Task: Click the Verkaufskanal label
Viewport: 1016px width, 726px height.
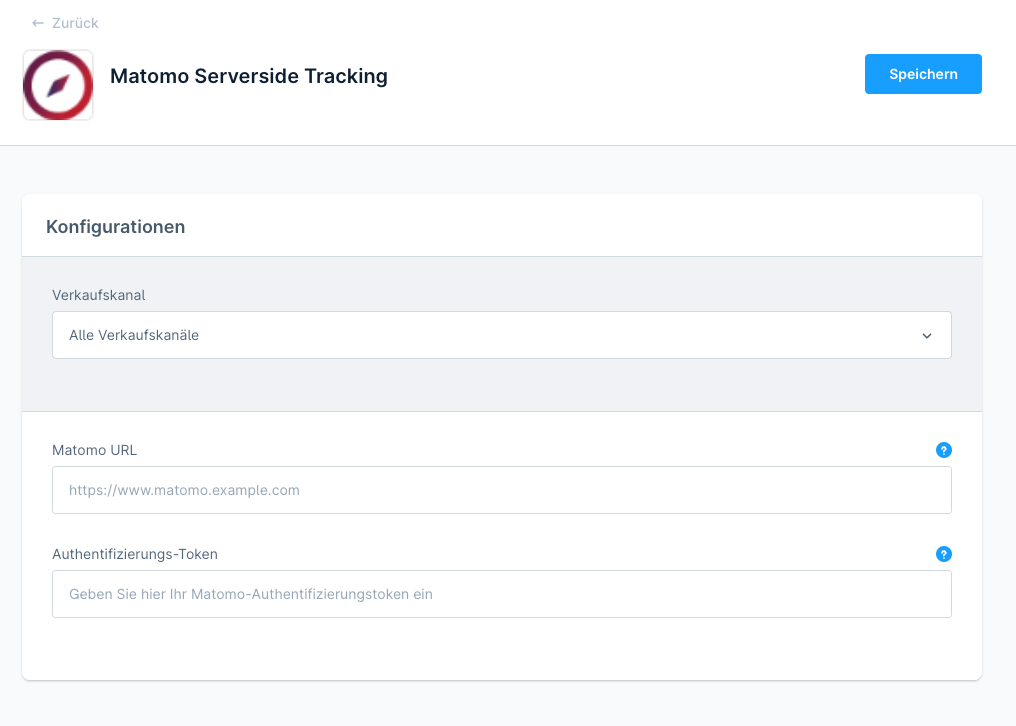Action: (x=98, y=295)
